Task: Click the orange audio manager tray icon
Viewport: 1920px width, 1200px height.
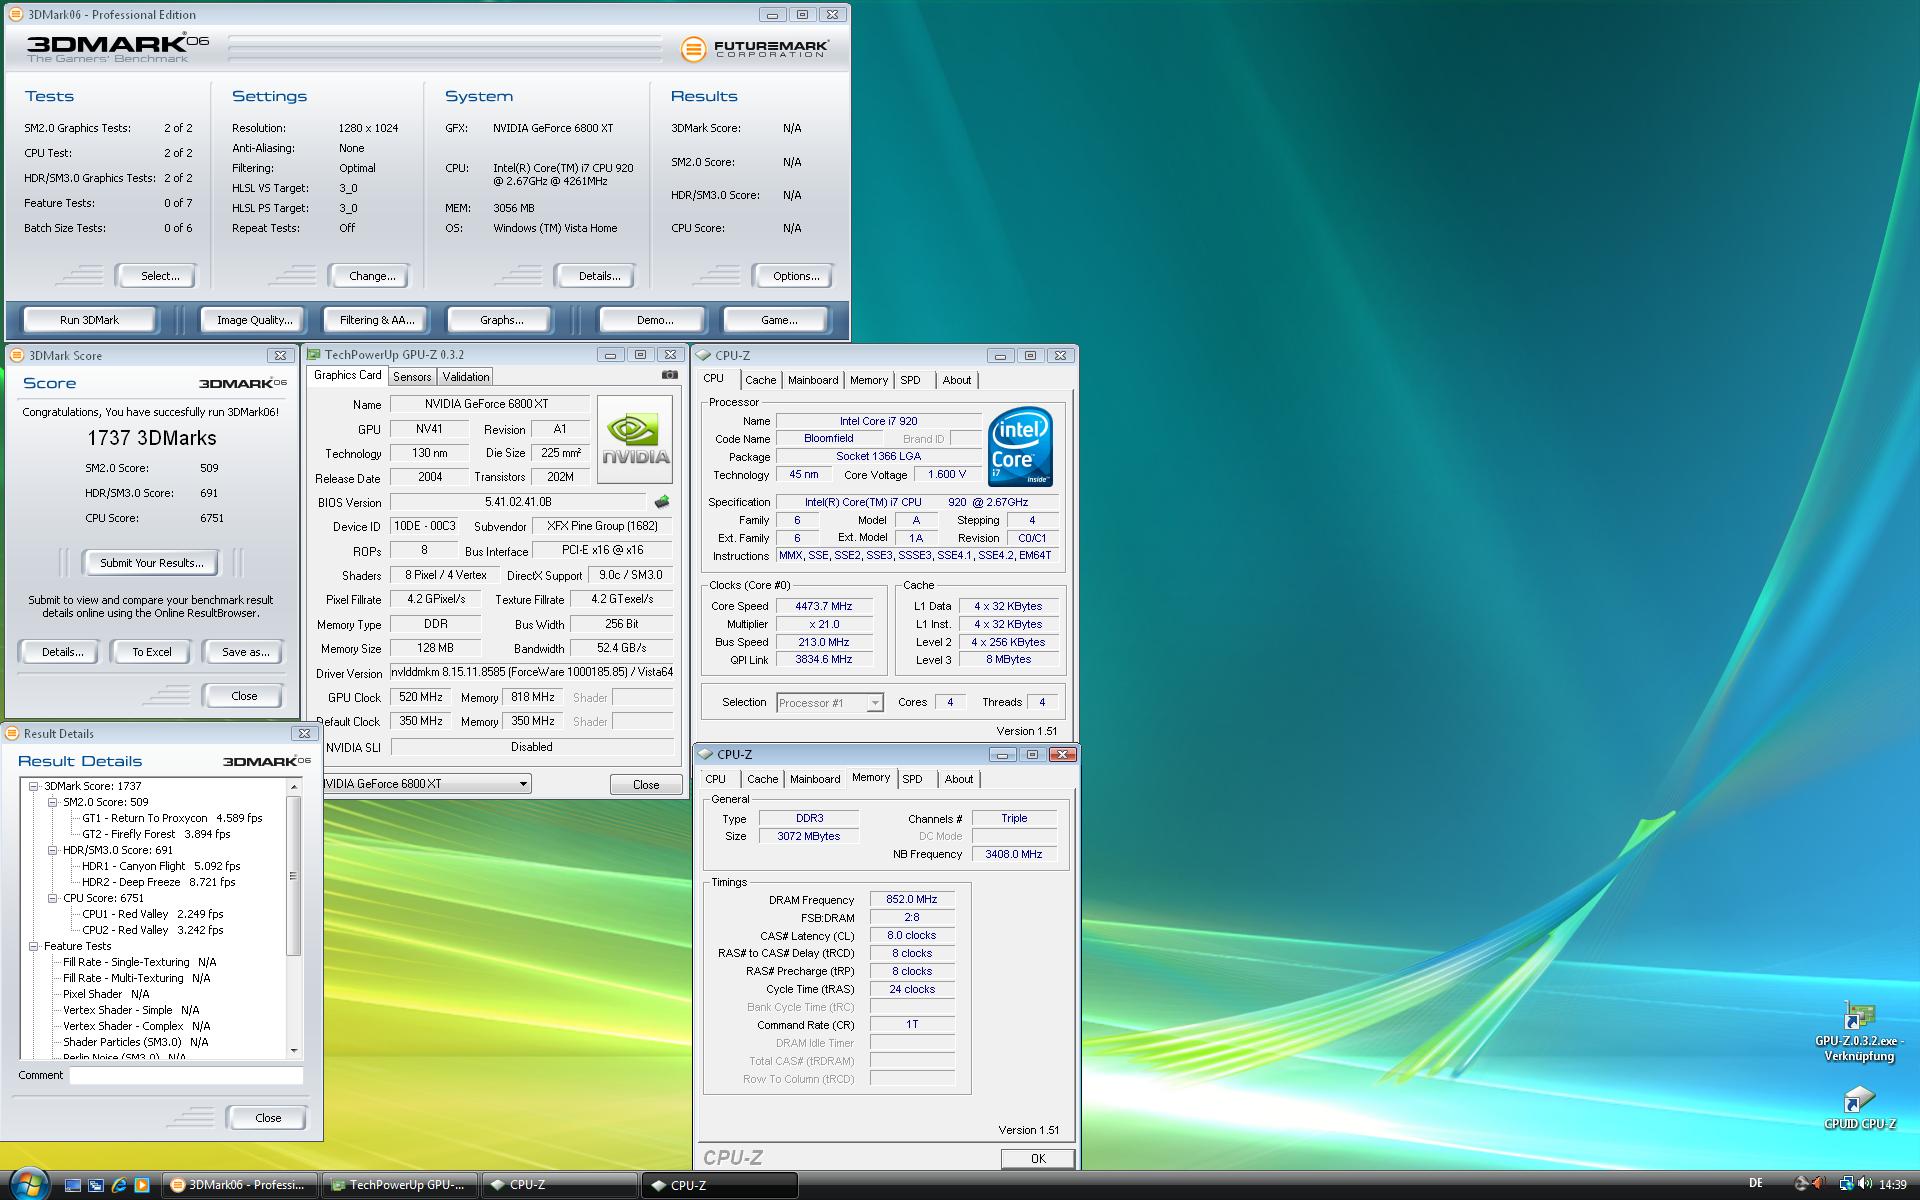Action: click(1818, 1184)
